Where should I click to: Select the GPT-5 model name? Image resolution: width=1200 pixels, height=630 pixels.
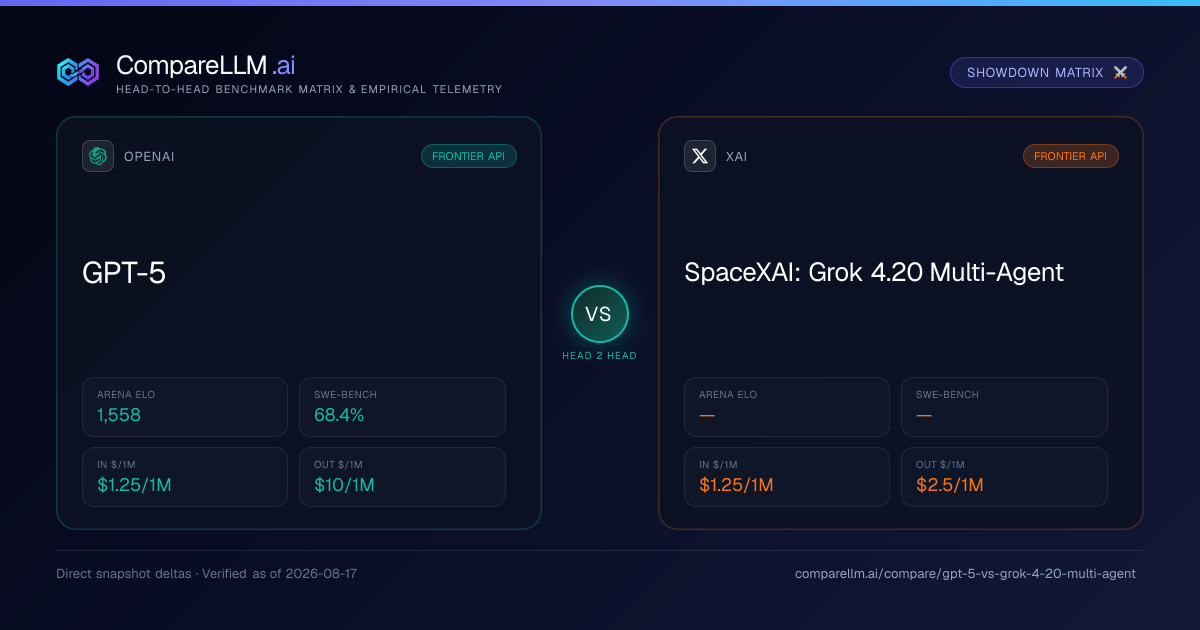point(124,272)
